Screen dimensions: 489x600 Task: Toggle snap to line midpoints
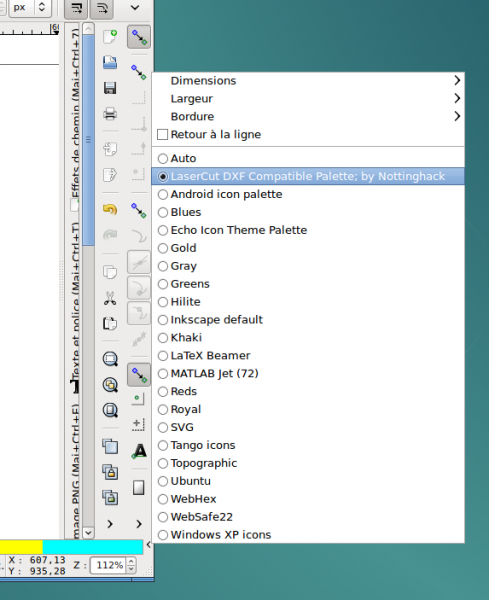click(x=139, y=339)
